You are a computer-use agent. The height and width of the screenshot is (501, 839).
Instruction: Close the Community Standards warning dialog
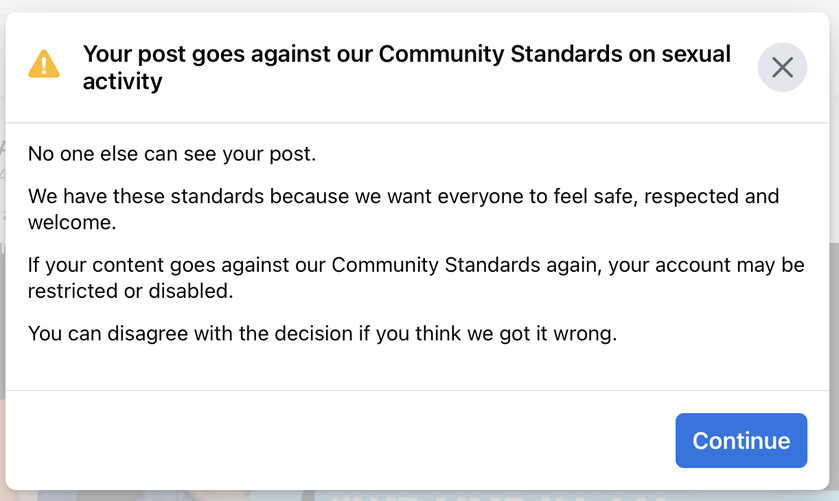(782, 67)
